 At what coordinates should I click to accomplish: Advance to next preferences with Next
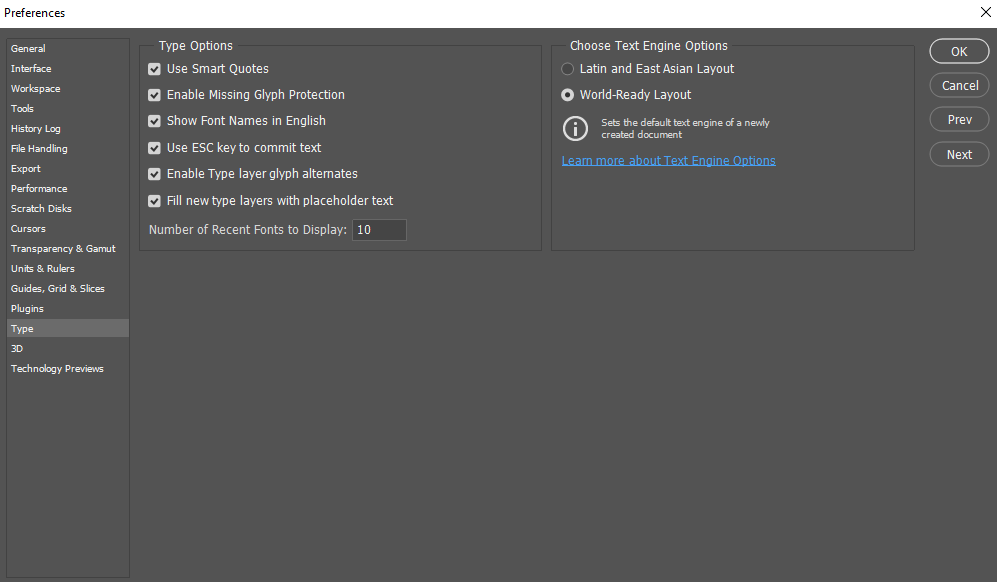tap(959, 154)
